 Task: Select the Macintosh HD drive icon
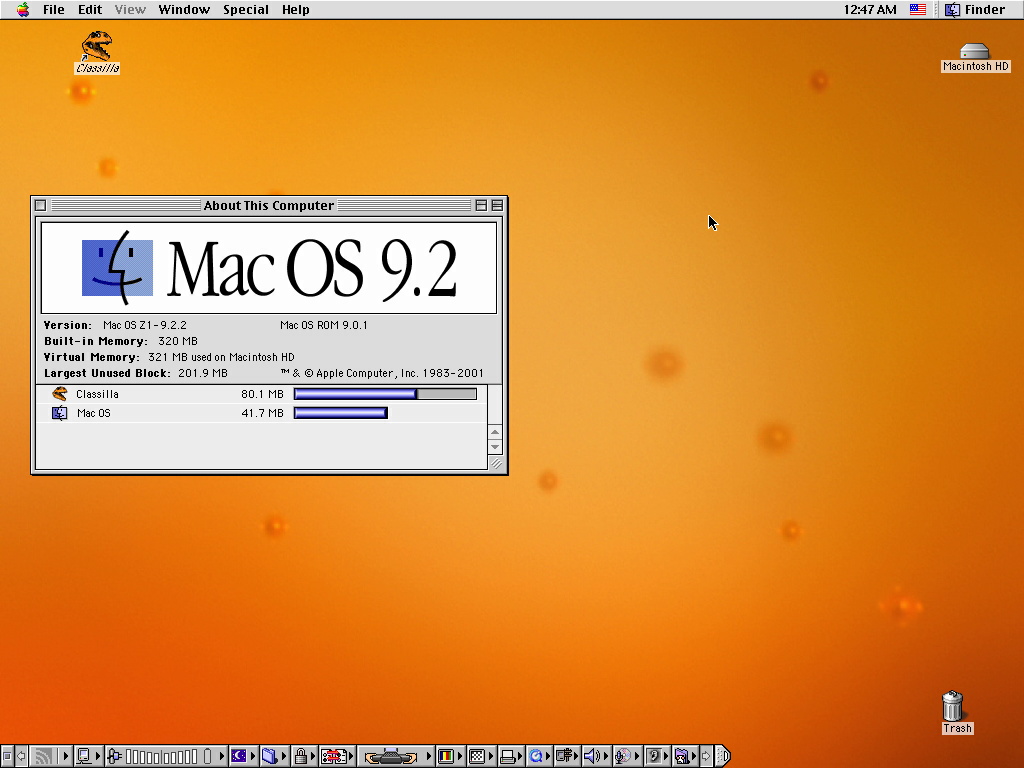pos(974,52)
